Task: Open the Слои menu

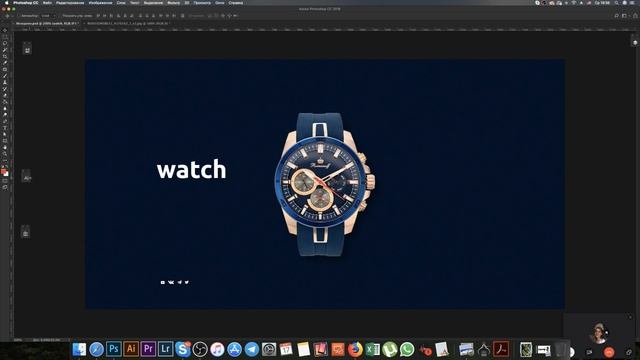Action: point(121,2)
